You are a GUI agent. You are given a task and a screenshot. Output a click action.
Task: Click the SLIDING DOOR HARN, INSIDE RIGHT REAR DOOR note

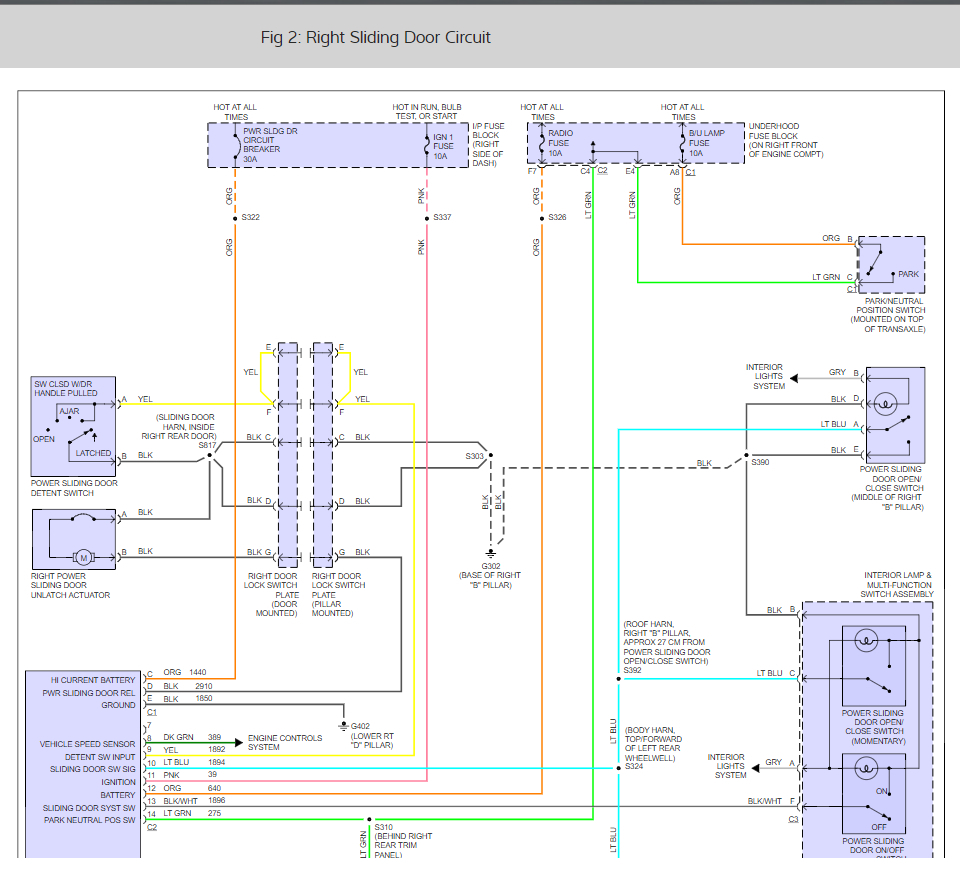[x=179, y=427]
